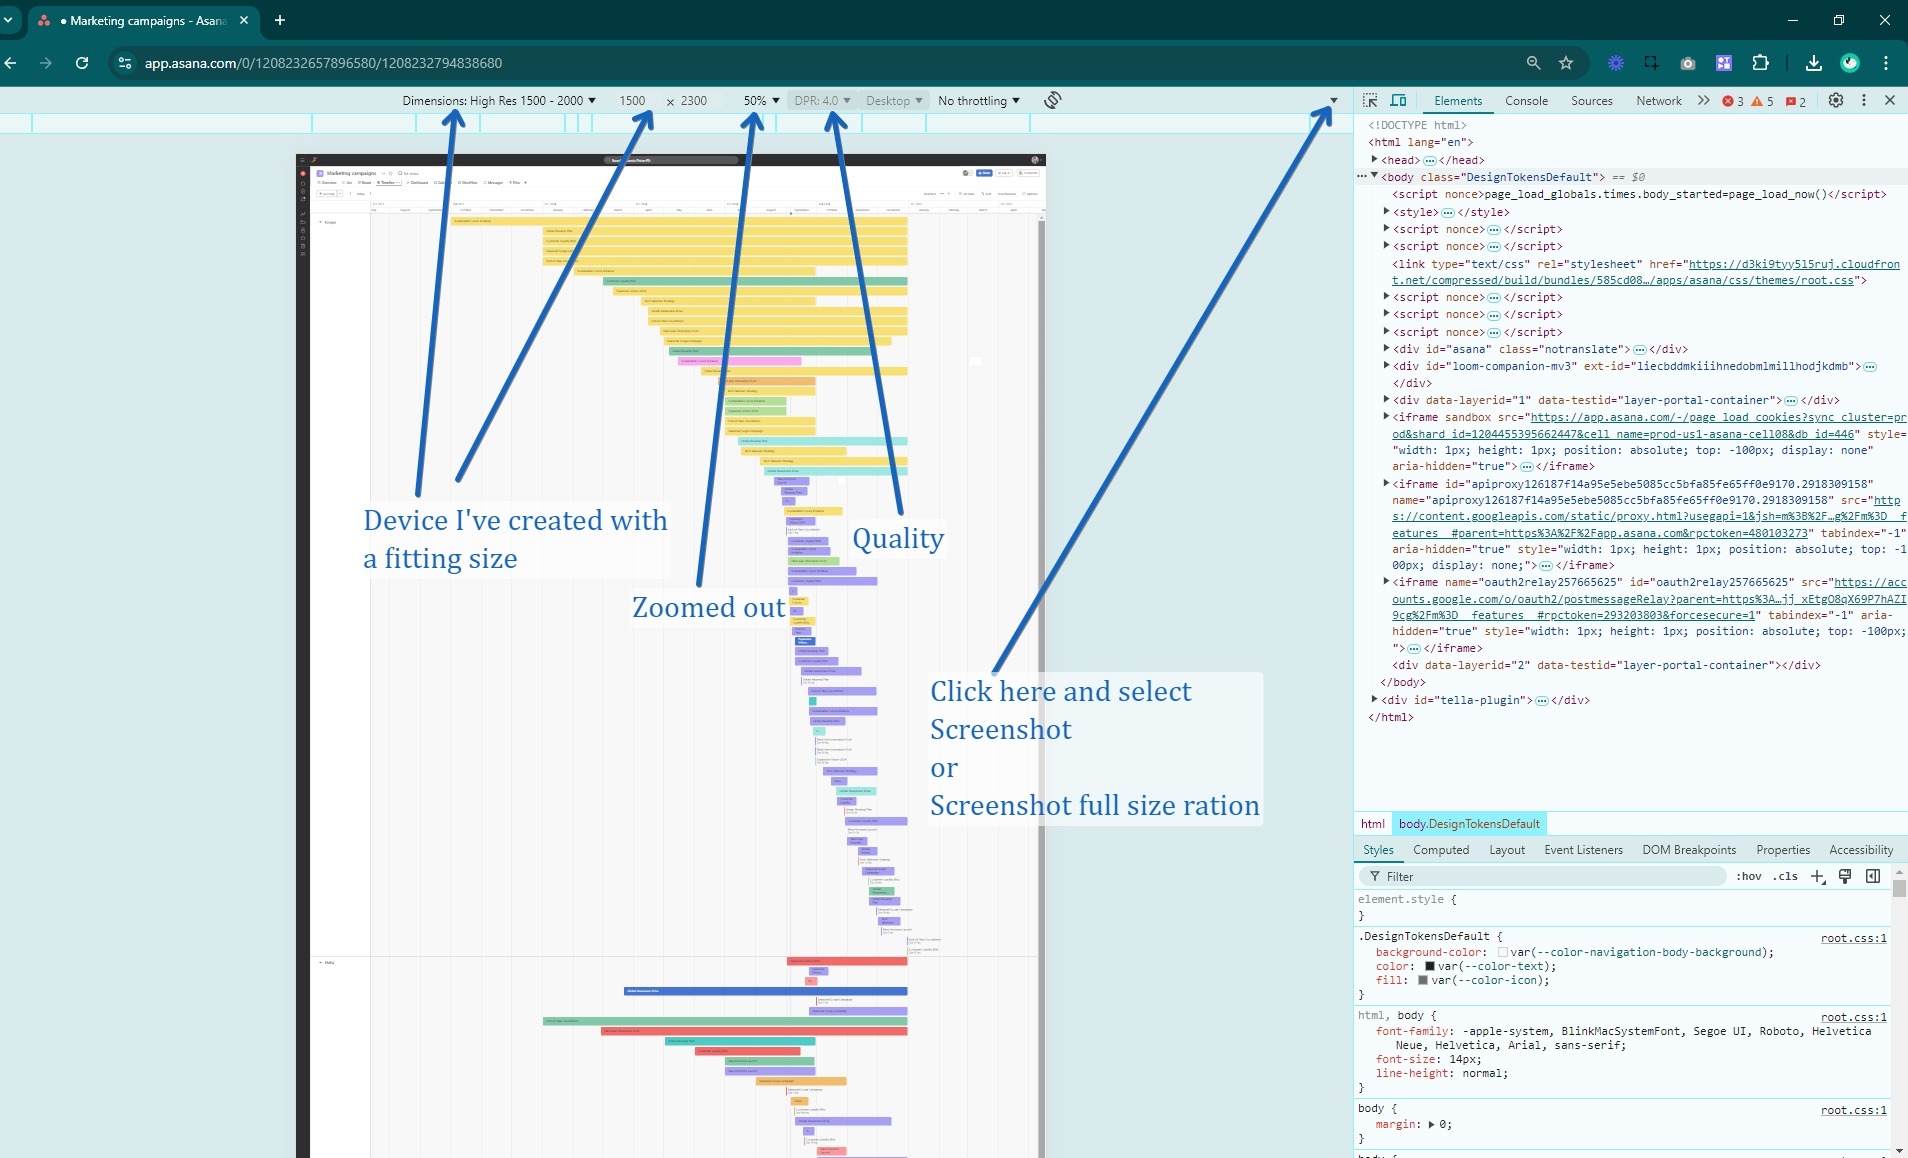The height and width of the screenshot is (1158, 1908).
Task: Toggle element pseudo-states with :hov
Action: 1749,877
